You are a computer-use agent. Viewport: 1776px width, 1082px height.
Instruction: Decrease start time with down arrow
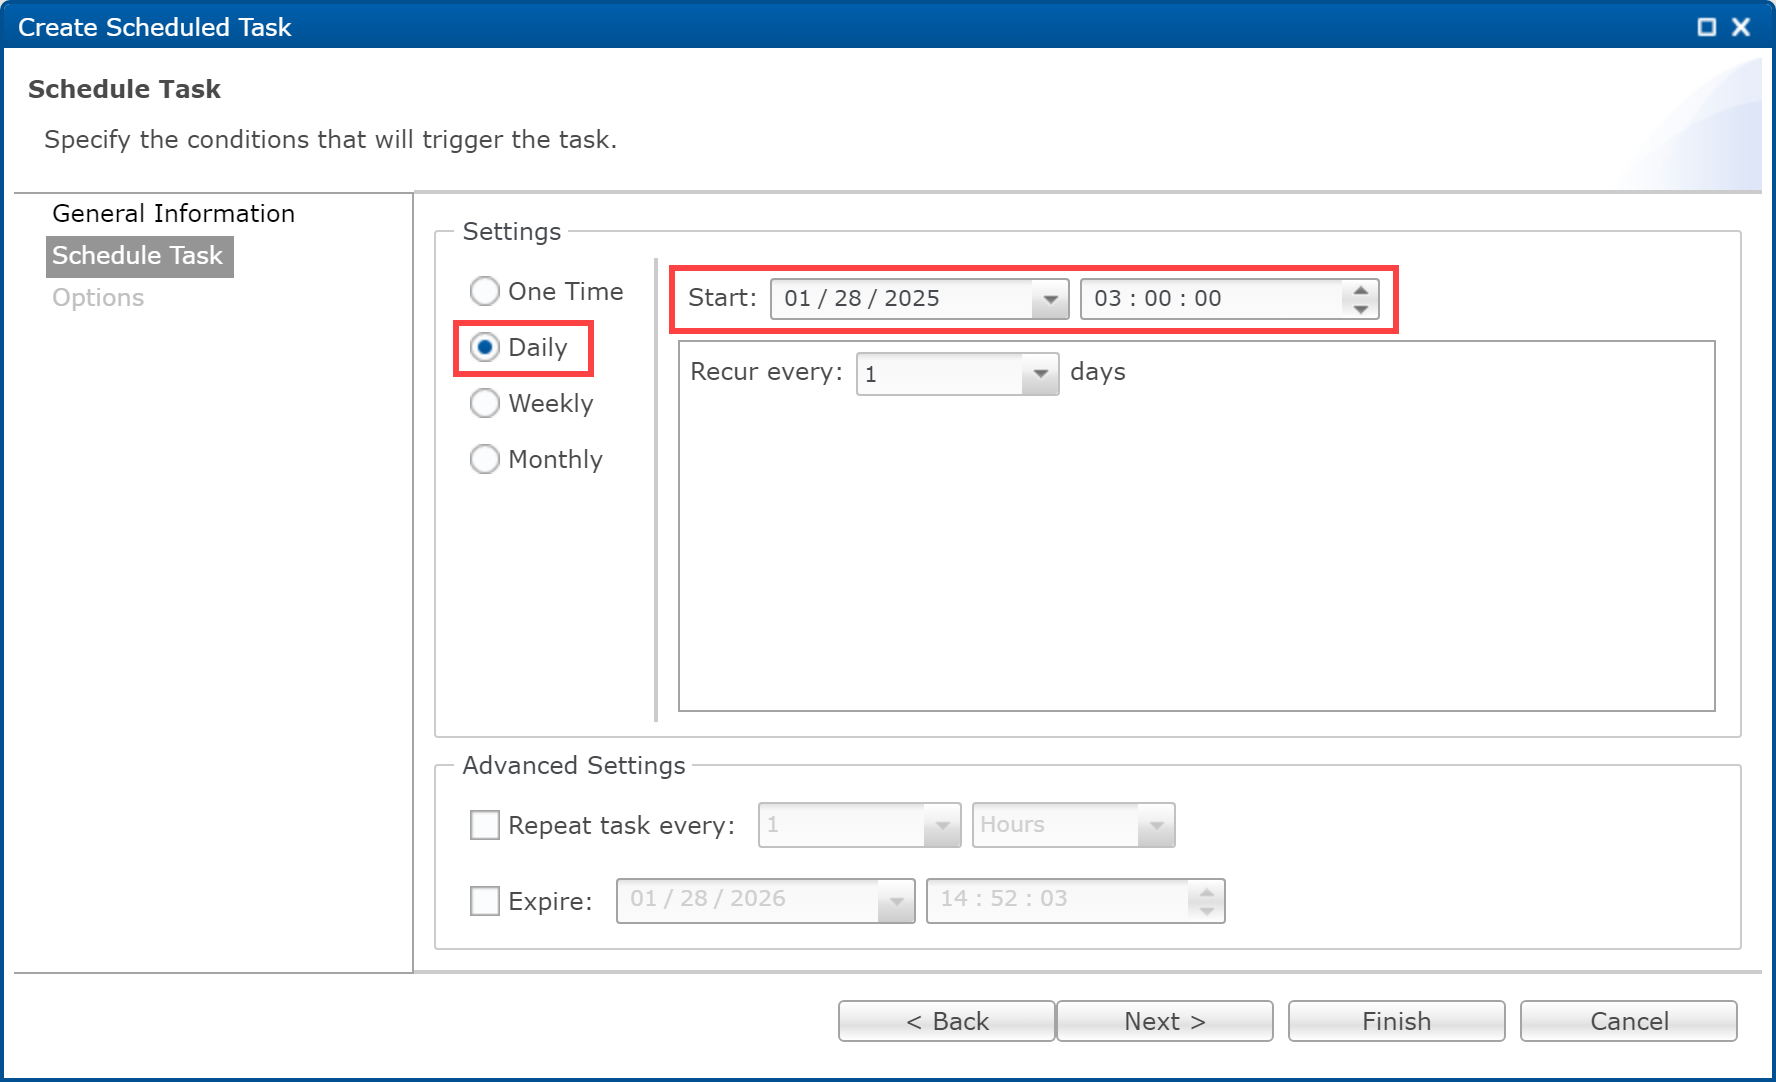[x=1360, y=309]
